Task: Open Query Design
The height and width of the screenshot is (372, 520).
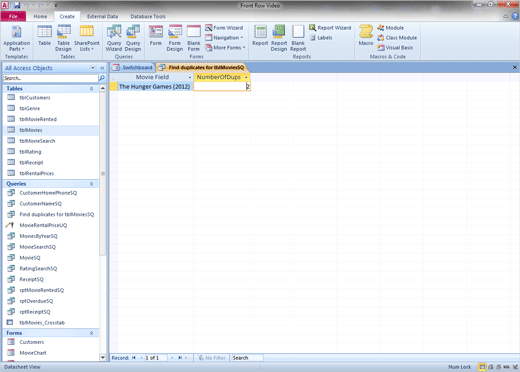Action: tap(133, 38)
